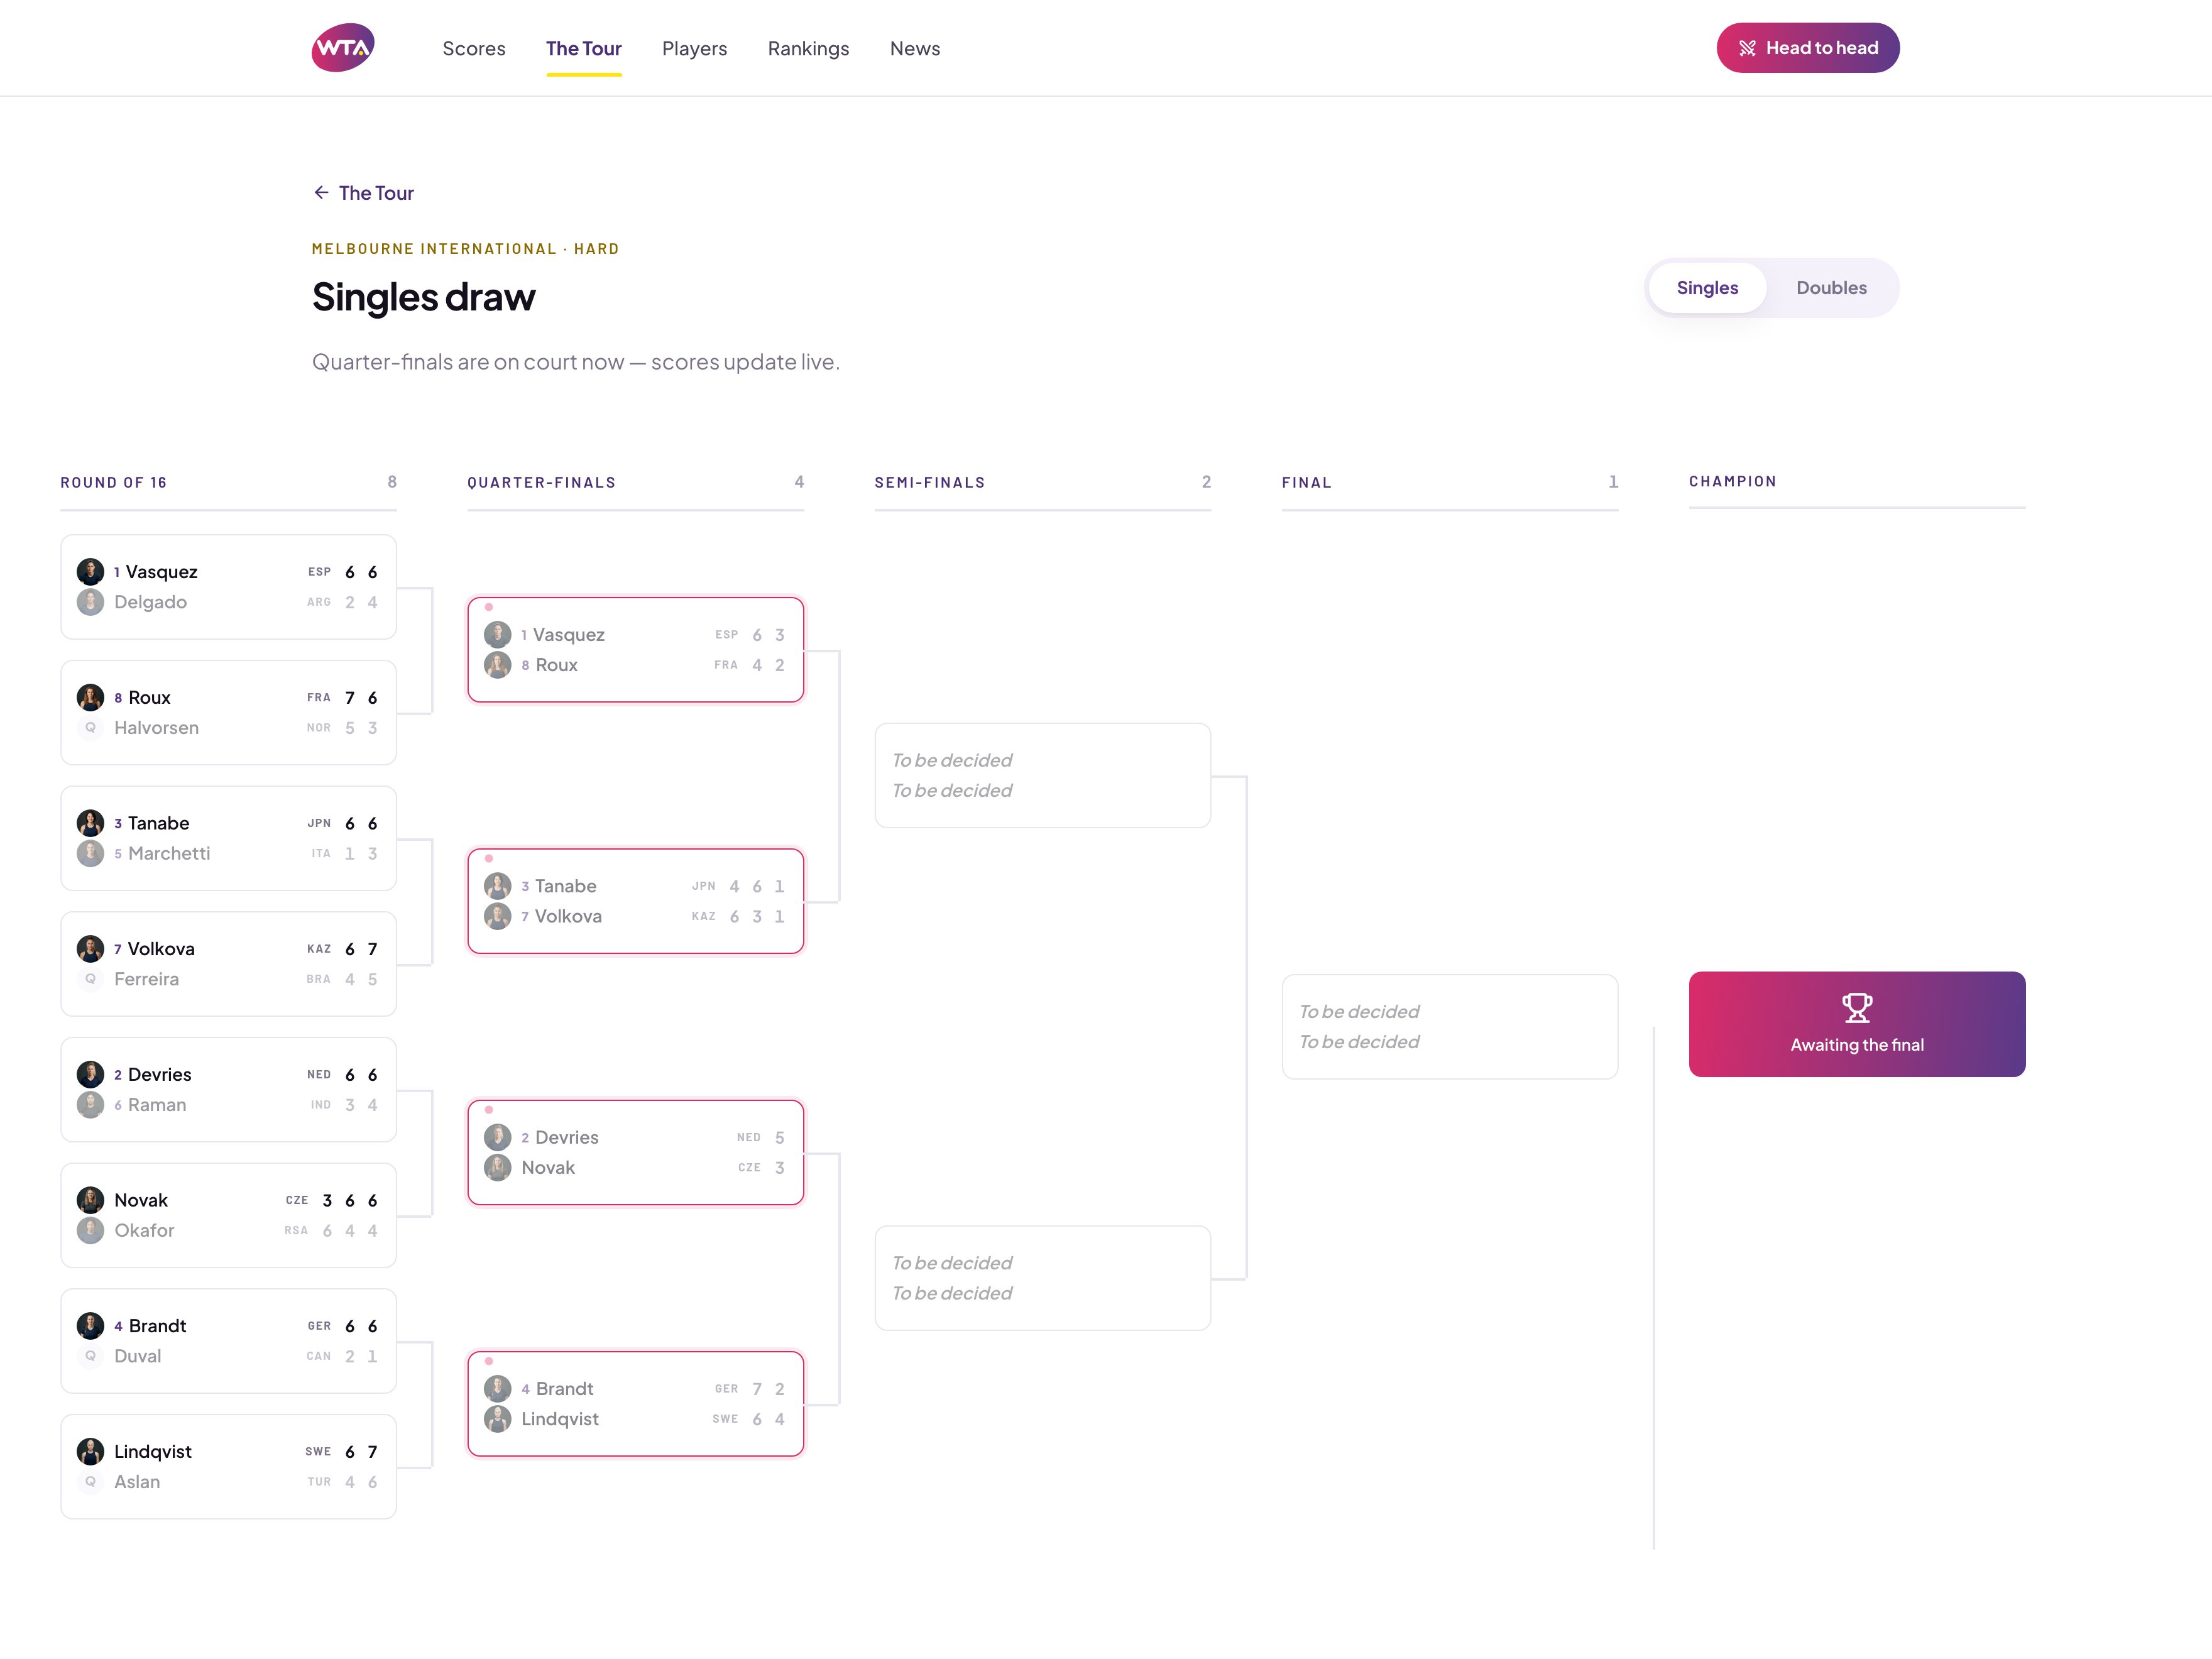Click the Head to head button

pyautogui.click(x=1808, y=48)
